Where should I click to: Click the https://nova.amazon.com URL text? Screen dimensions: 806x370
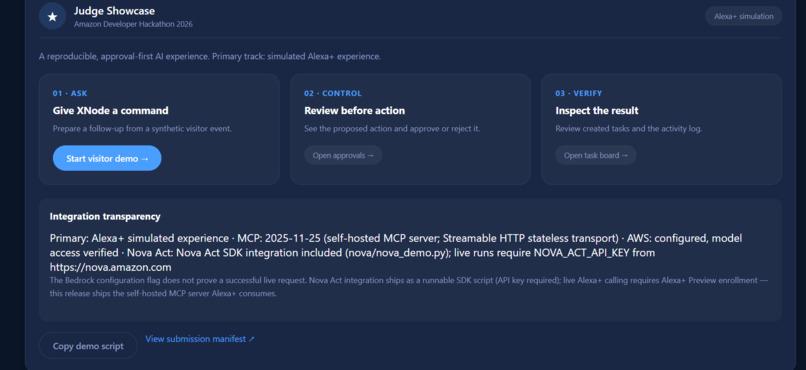tap(111, 267)
